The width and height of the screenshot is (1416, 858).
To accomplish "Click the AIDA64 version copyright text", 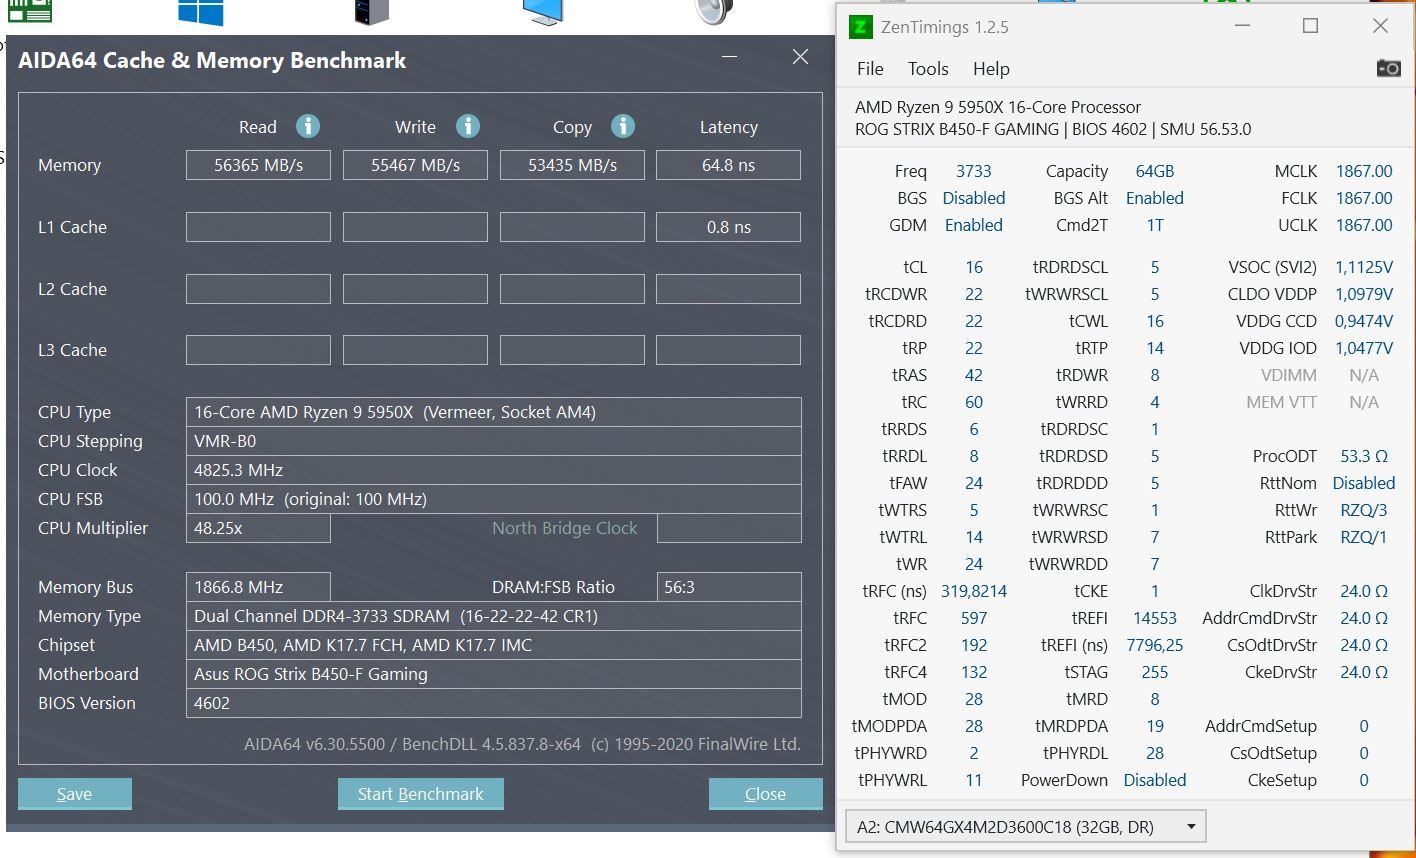I will click(x=522, y=744).
